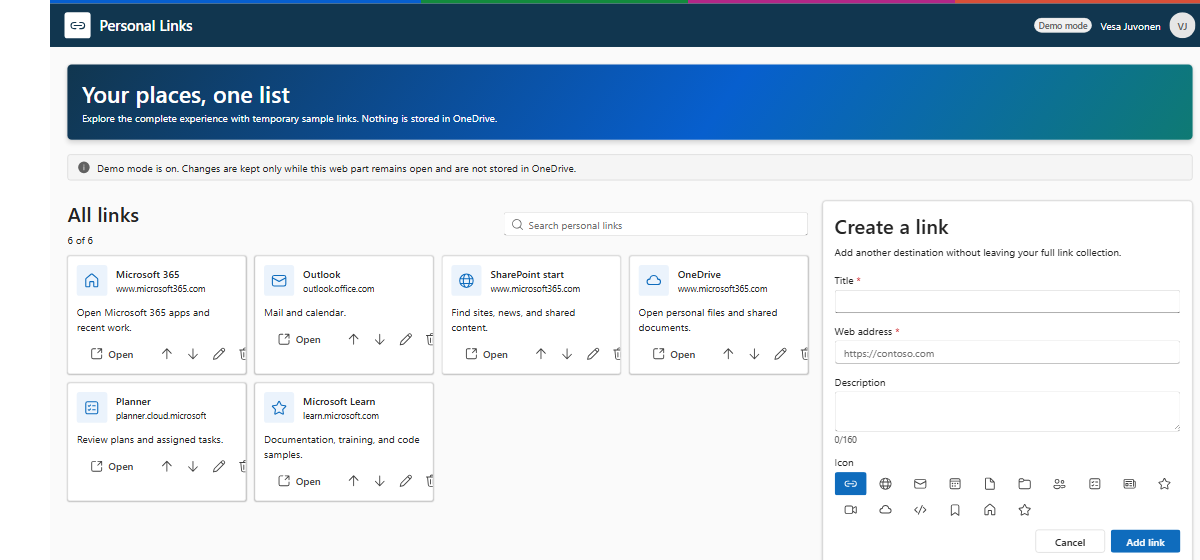Click the Microsoft 365 card title

pos(147,274)
